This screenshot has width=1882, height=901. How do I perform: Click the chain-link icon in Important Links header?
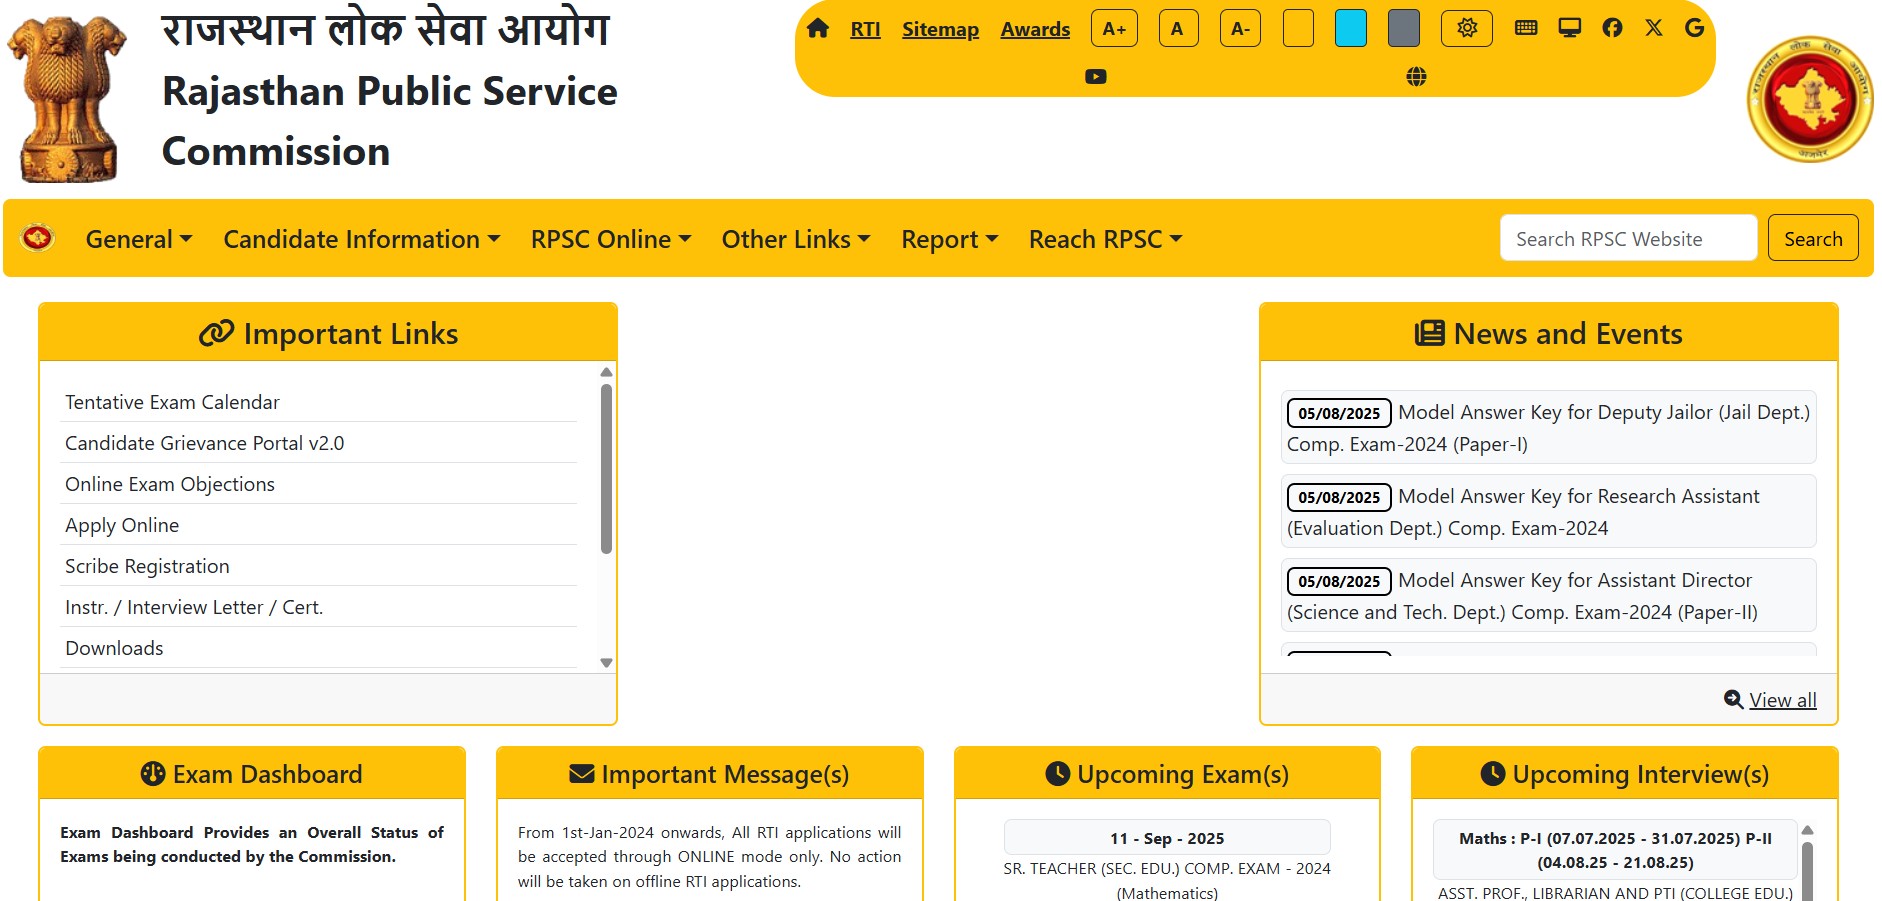[216, 333]
